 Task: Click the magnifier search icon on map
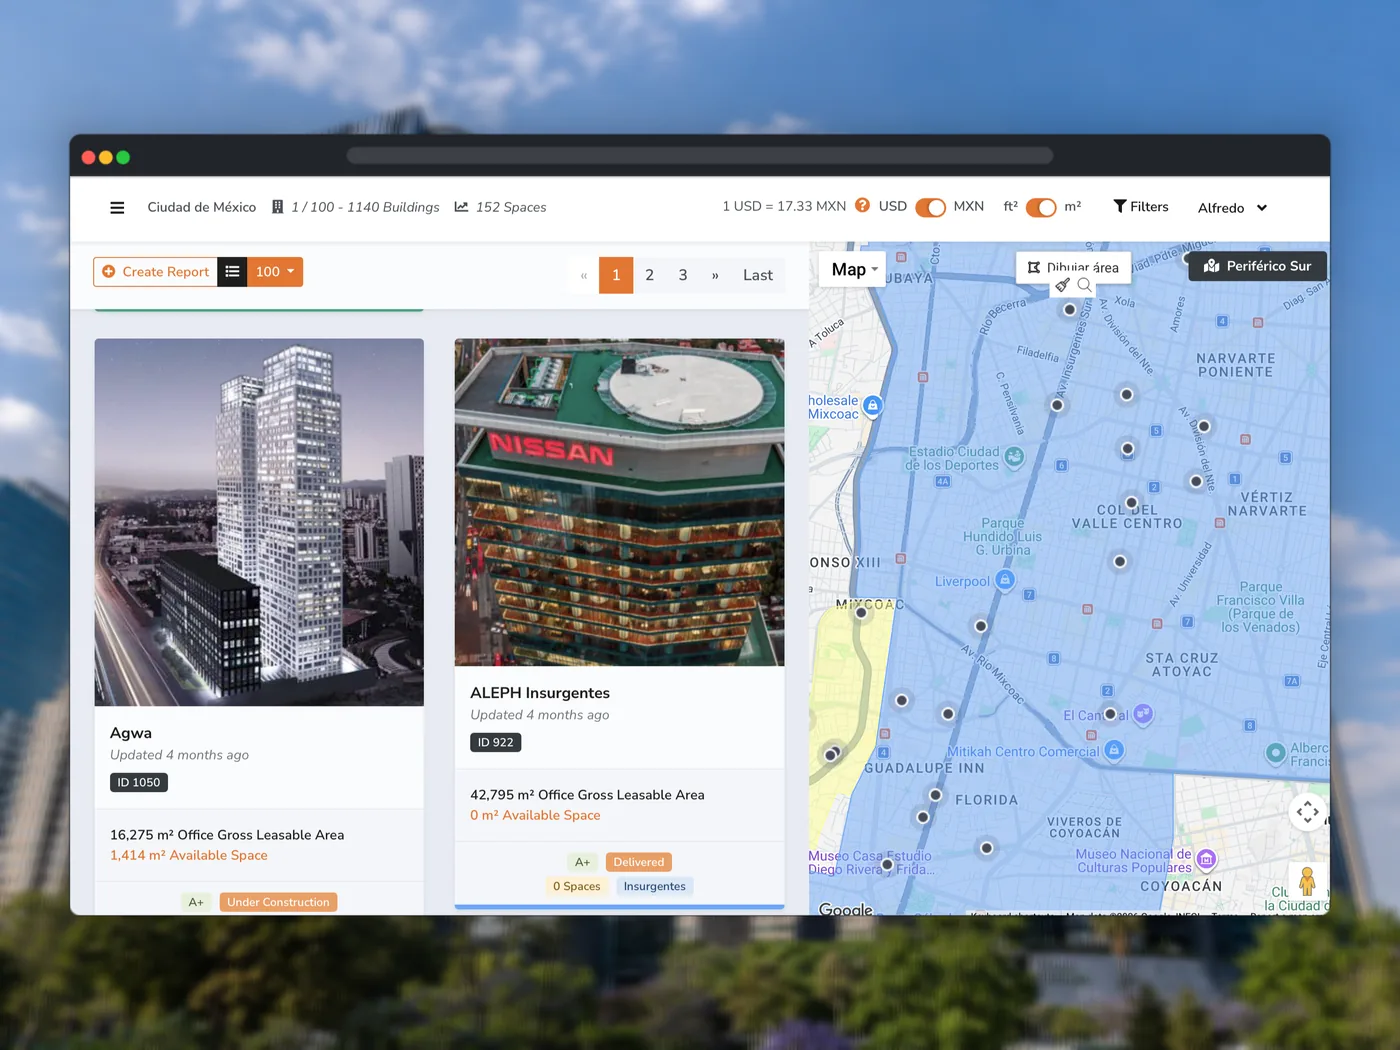(x=1084, y=285)
